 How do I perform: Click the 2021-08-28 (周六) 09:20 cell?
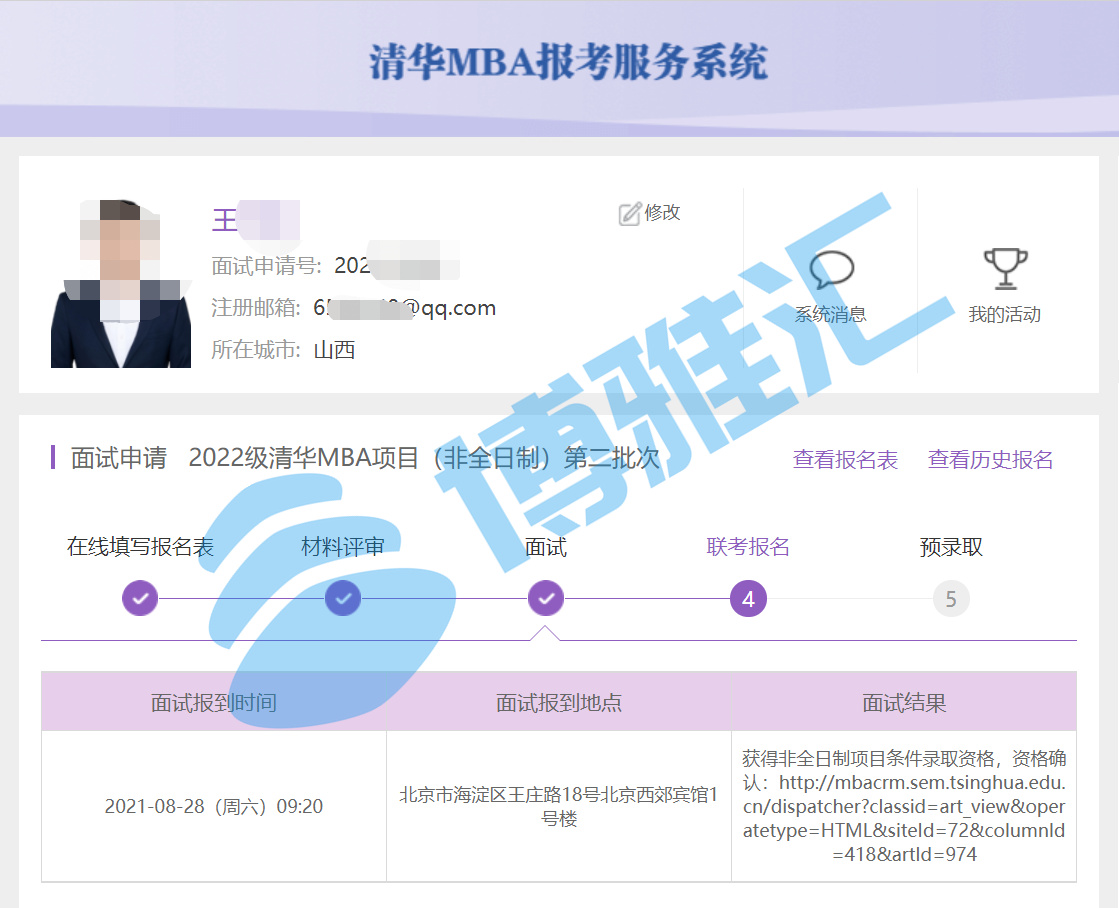point(213,807)
